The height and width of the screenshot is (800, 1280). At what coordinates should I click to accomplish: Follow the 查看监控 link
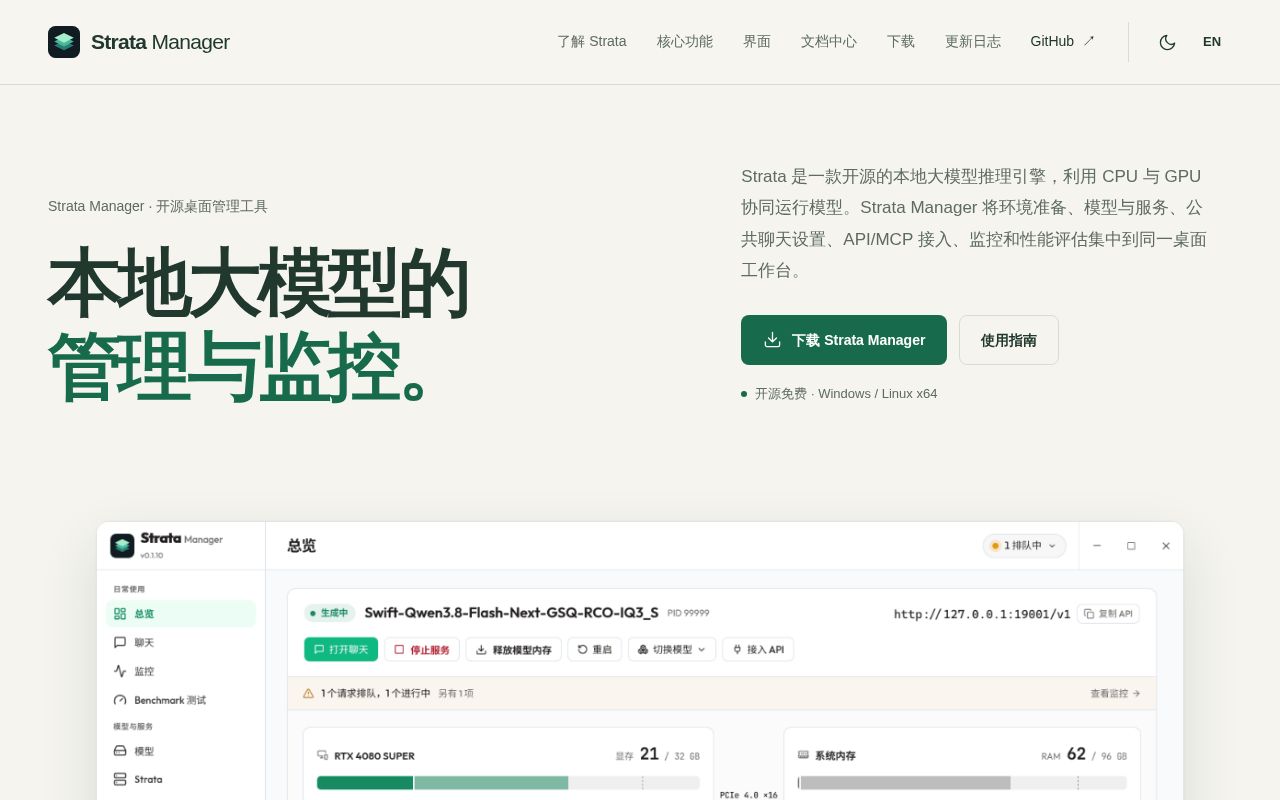[1115, 693]
